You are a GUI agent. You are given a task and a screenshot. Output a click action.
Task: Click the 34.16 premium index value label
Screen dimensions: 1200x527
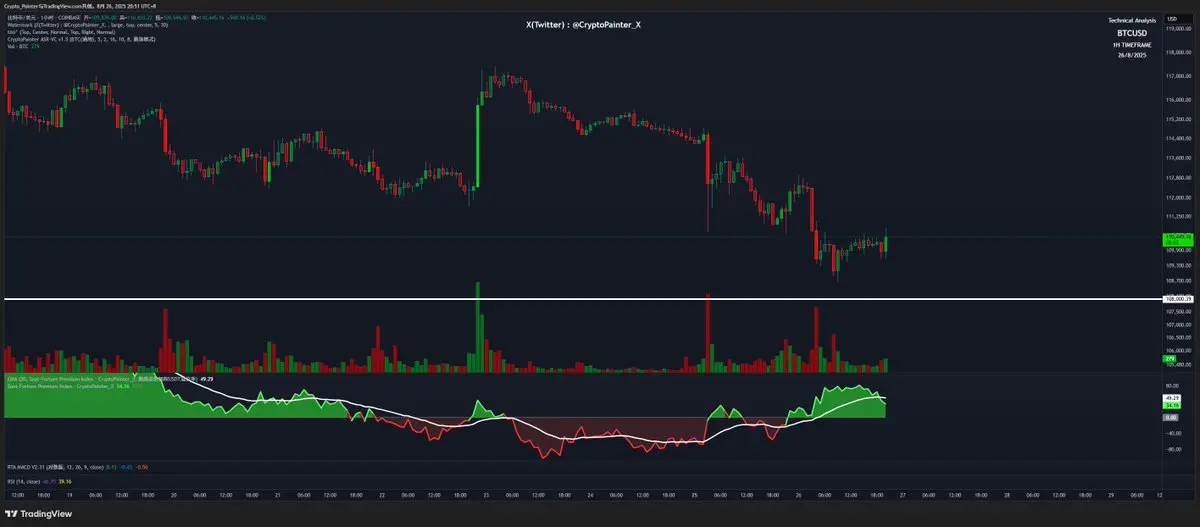click(1171, 406)
